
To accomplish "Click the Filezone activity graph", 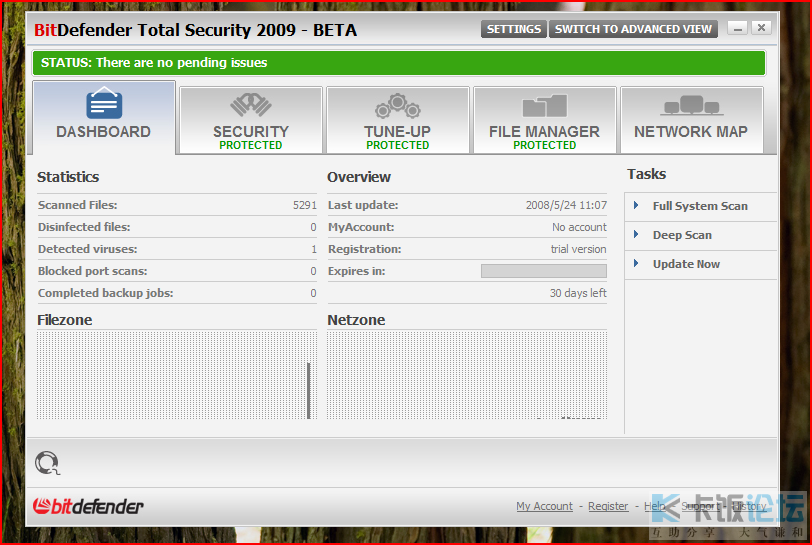I will click(176, 375).
